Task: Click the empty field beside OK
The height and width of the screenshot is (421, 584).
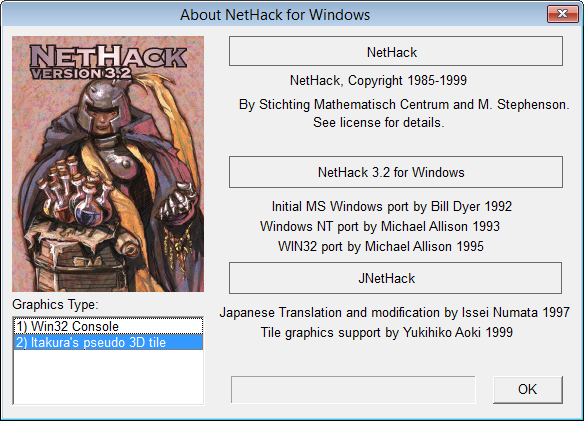Action: (353, 389)
